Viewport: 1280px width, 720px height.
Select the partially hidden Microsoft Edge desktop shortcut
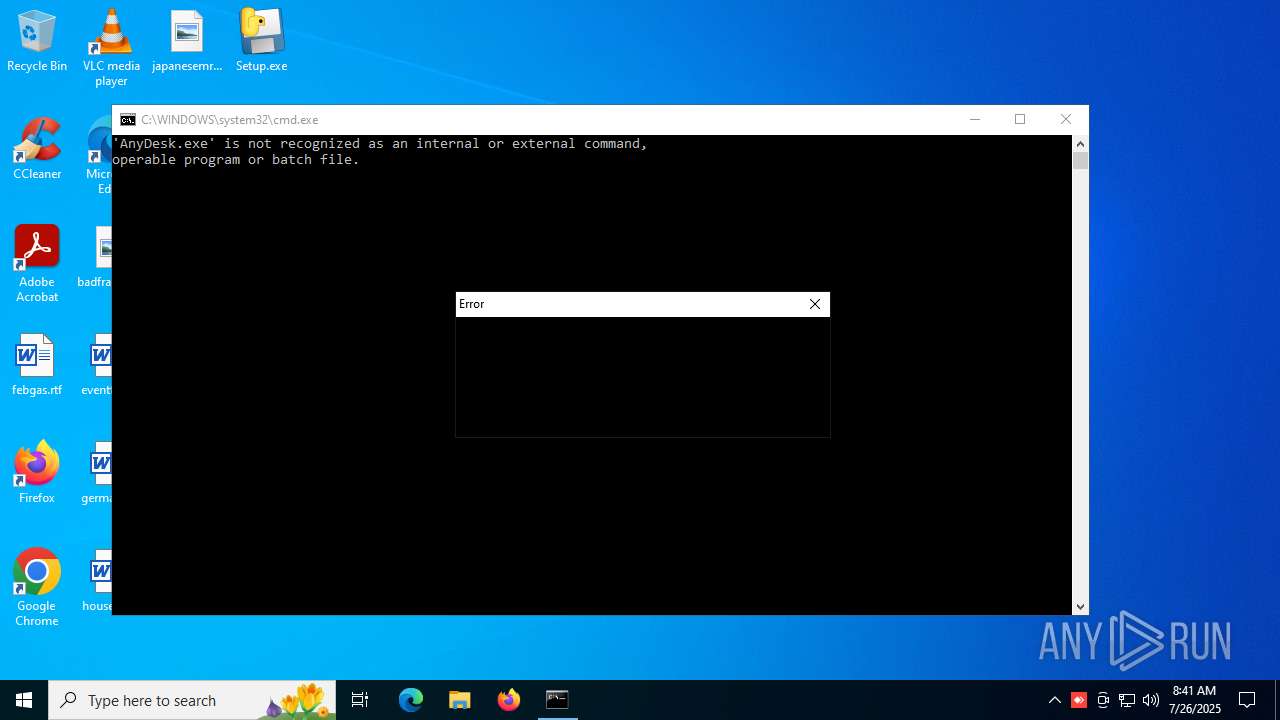tap(99, 156)
